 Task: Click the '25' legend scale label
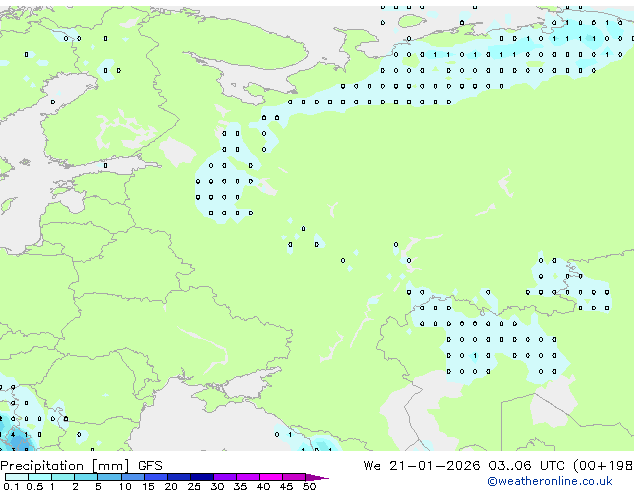194,486
